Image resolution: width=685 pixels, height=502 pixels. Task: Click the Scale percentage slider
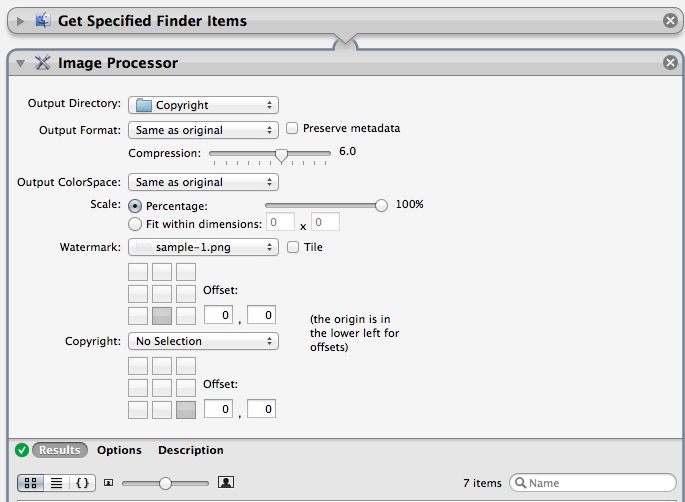pos(326,205)
